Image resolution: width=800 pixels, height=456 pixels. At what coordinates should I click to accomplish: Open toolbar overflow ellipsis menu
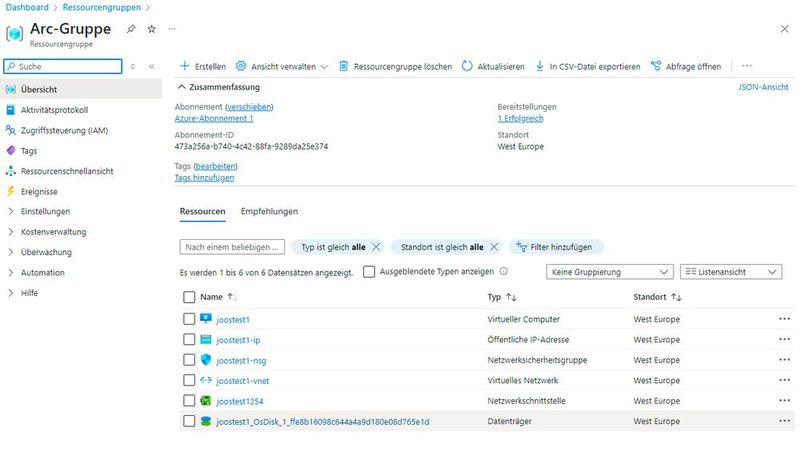pos(747,66)
